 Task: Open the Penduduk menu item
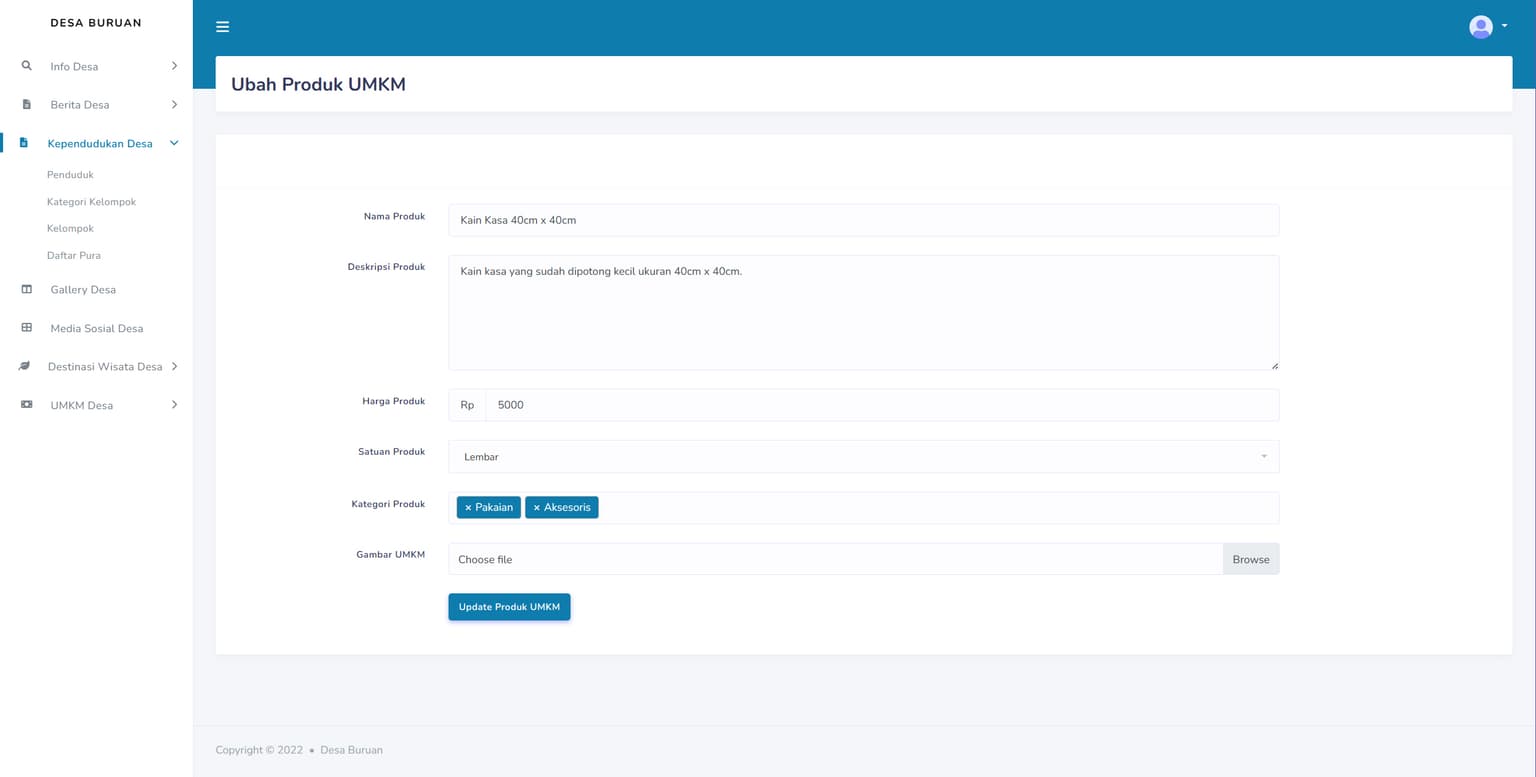[70, 174]
